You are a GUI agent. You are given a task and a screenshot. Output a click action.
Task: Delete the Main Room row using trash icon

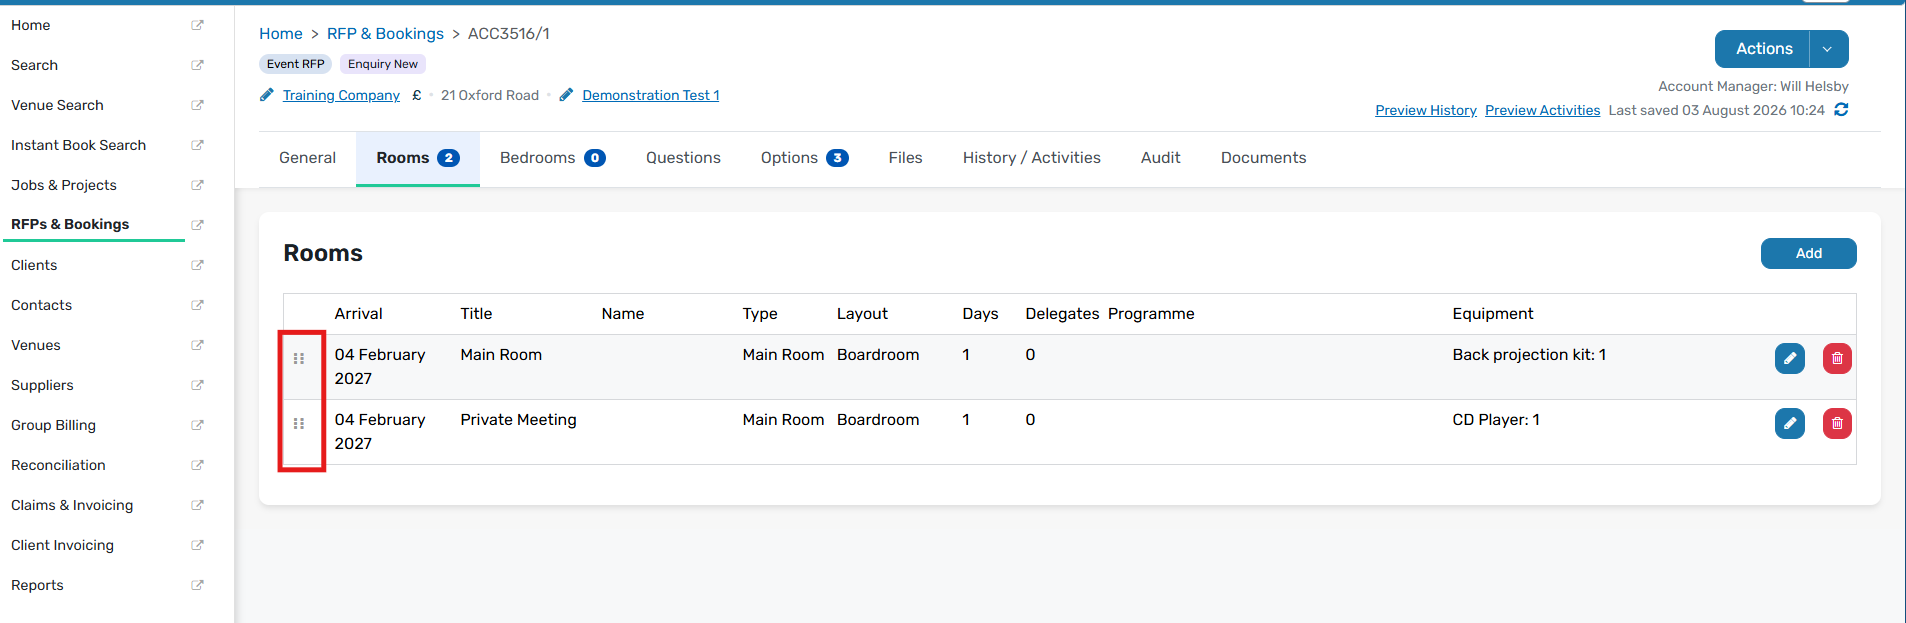point(1837,358)
